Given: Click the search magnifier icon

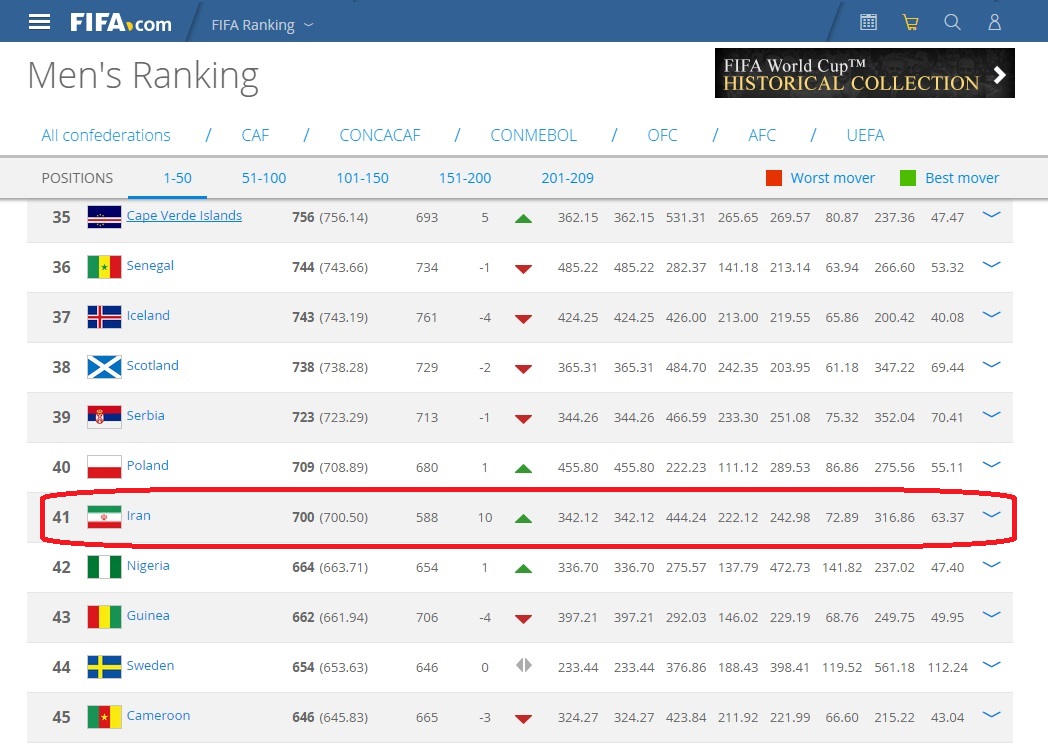Looking at the screenshot, I should point(951,21).
